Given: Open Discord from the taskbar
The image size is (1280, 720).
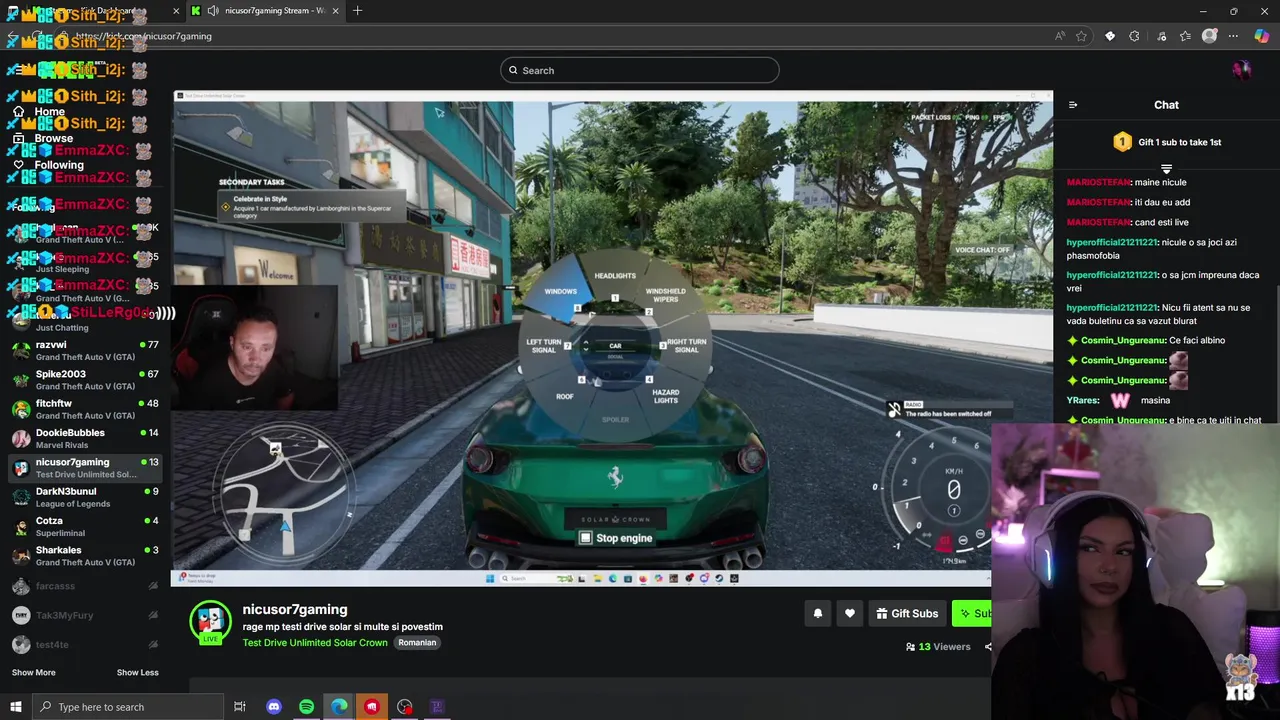Looking at the screenshot, I should click(x=274, y=707).
